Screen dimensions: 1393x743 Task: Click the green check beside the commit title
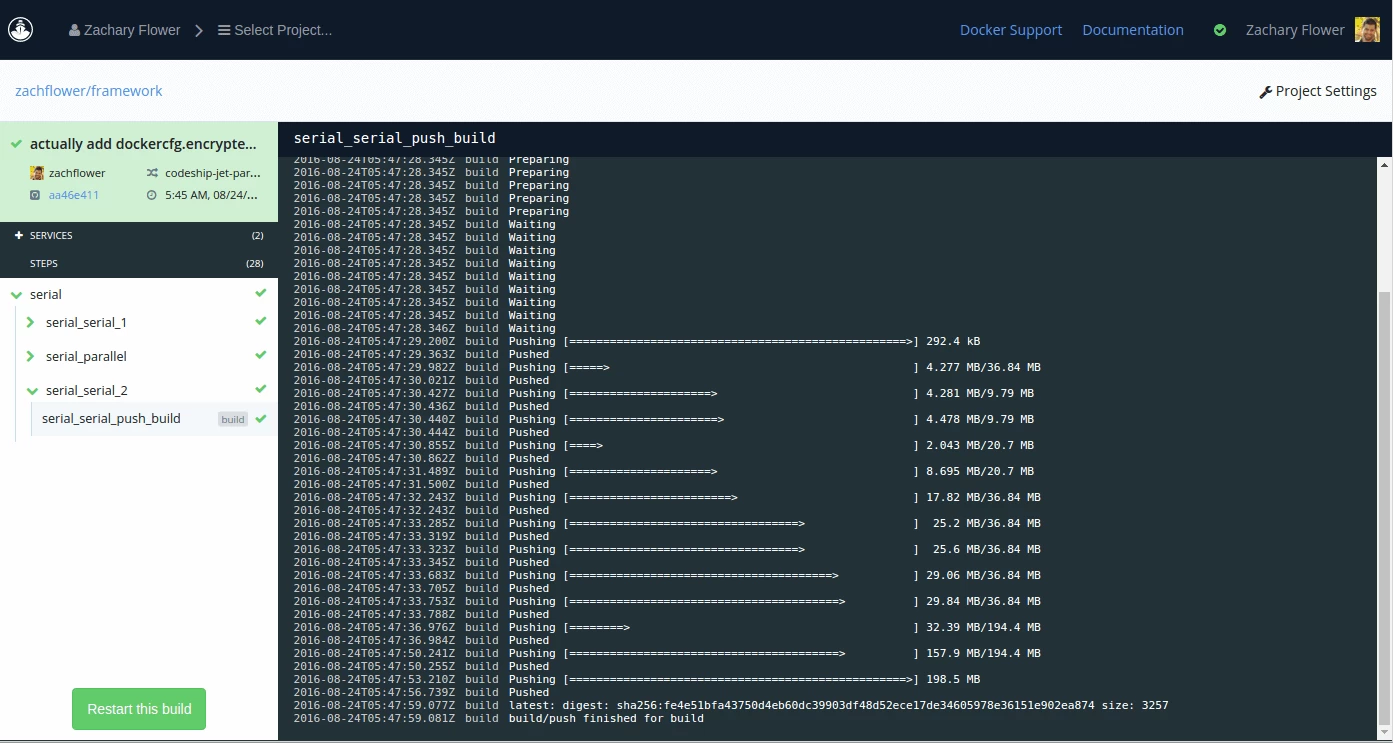(x=16, y=144)
